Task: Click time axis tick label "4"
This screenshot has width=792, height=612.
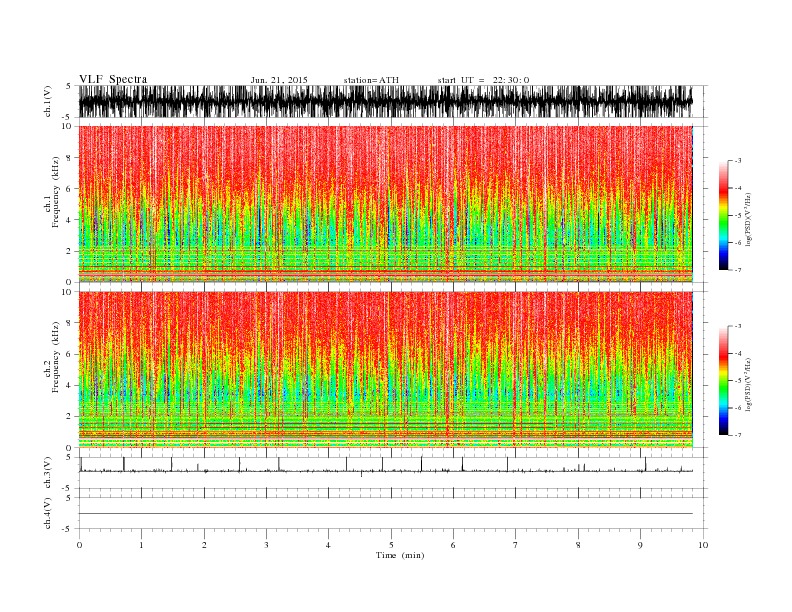Action: click(x=328, y=545)
